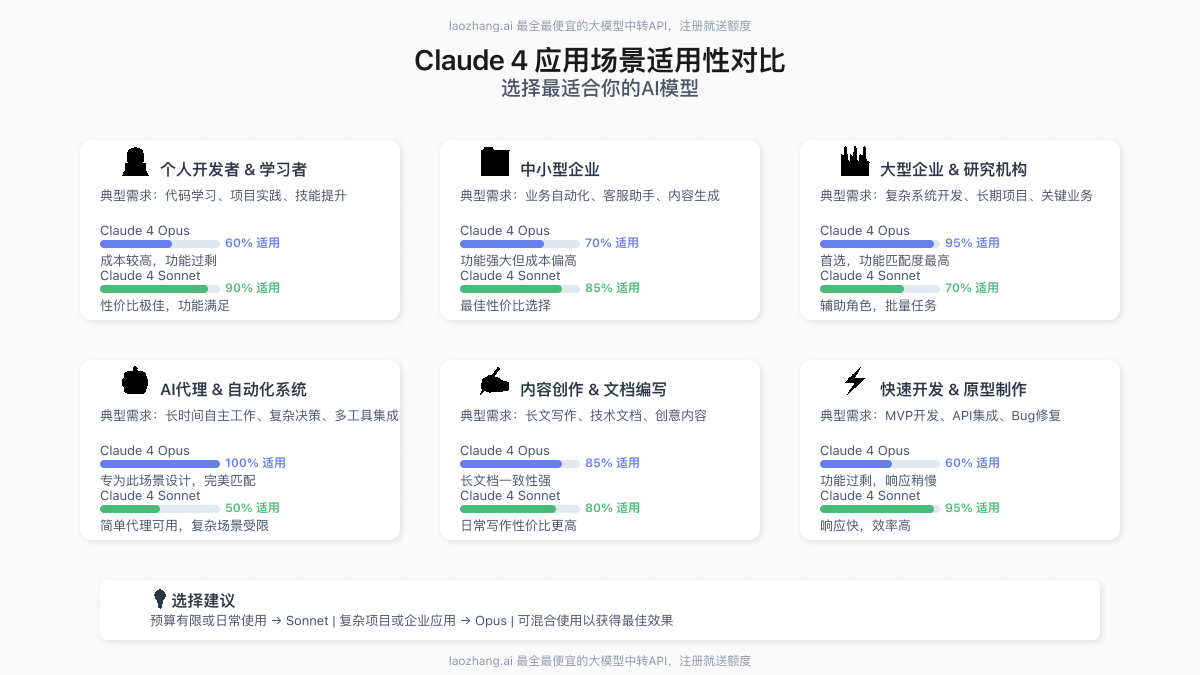The width and height of the screenshot is (1200, 675).
Task: Click the title Claude 4 应用场景适用性对比
Action: coord(600,61)
